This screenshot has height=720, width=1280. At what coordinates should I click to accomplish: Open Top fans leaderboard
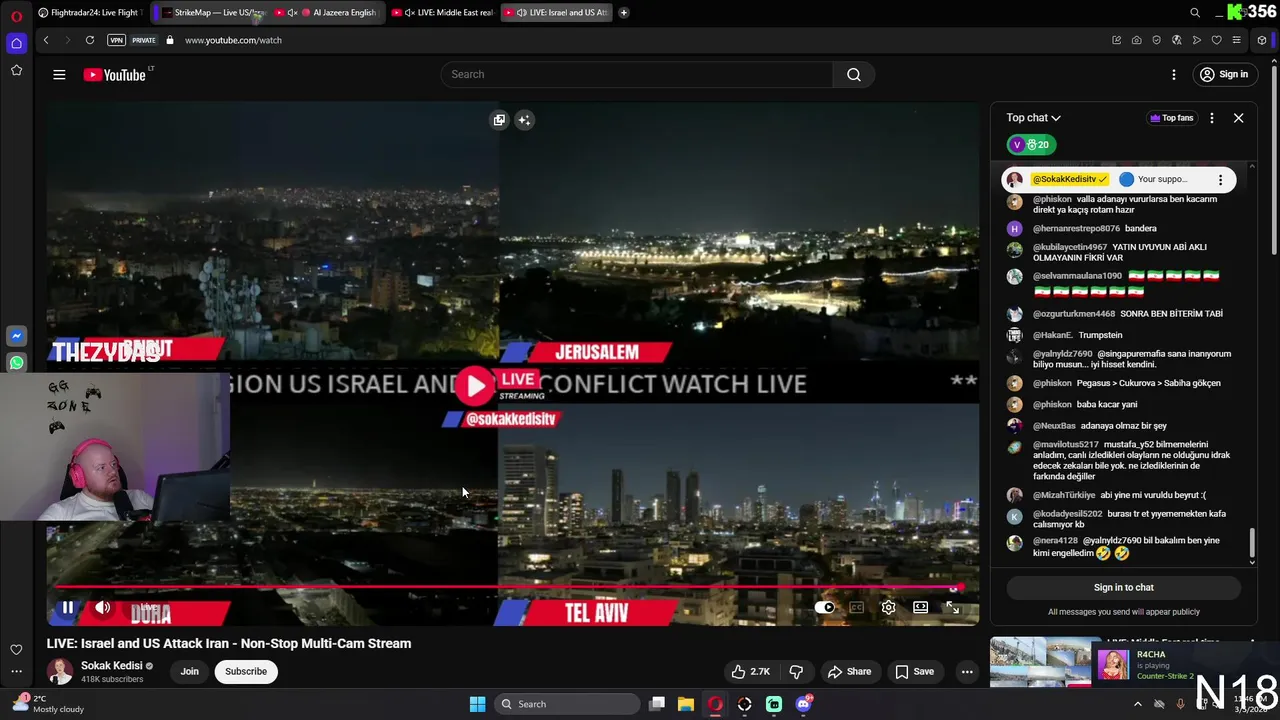[x=1171, y=118]
